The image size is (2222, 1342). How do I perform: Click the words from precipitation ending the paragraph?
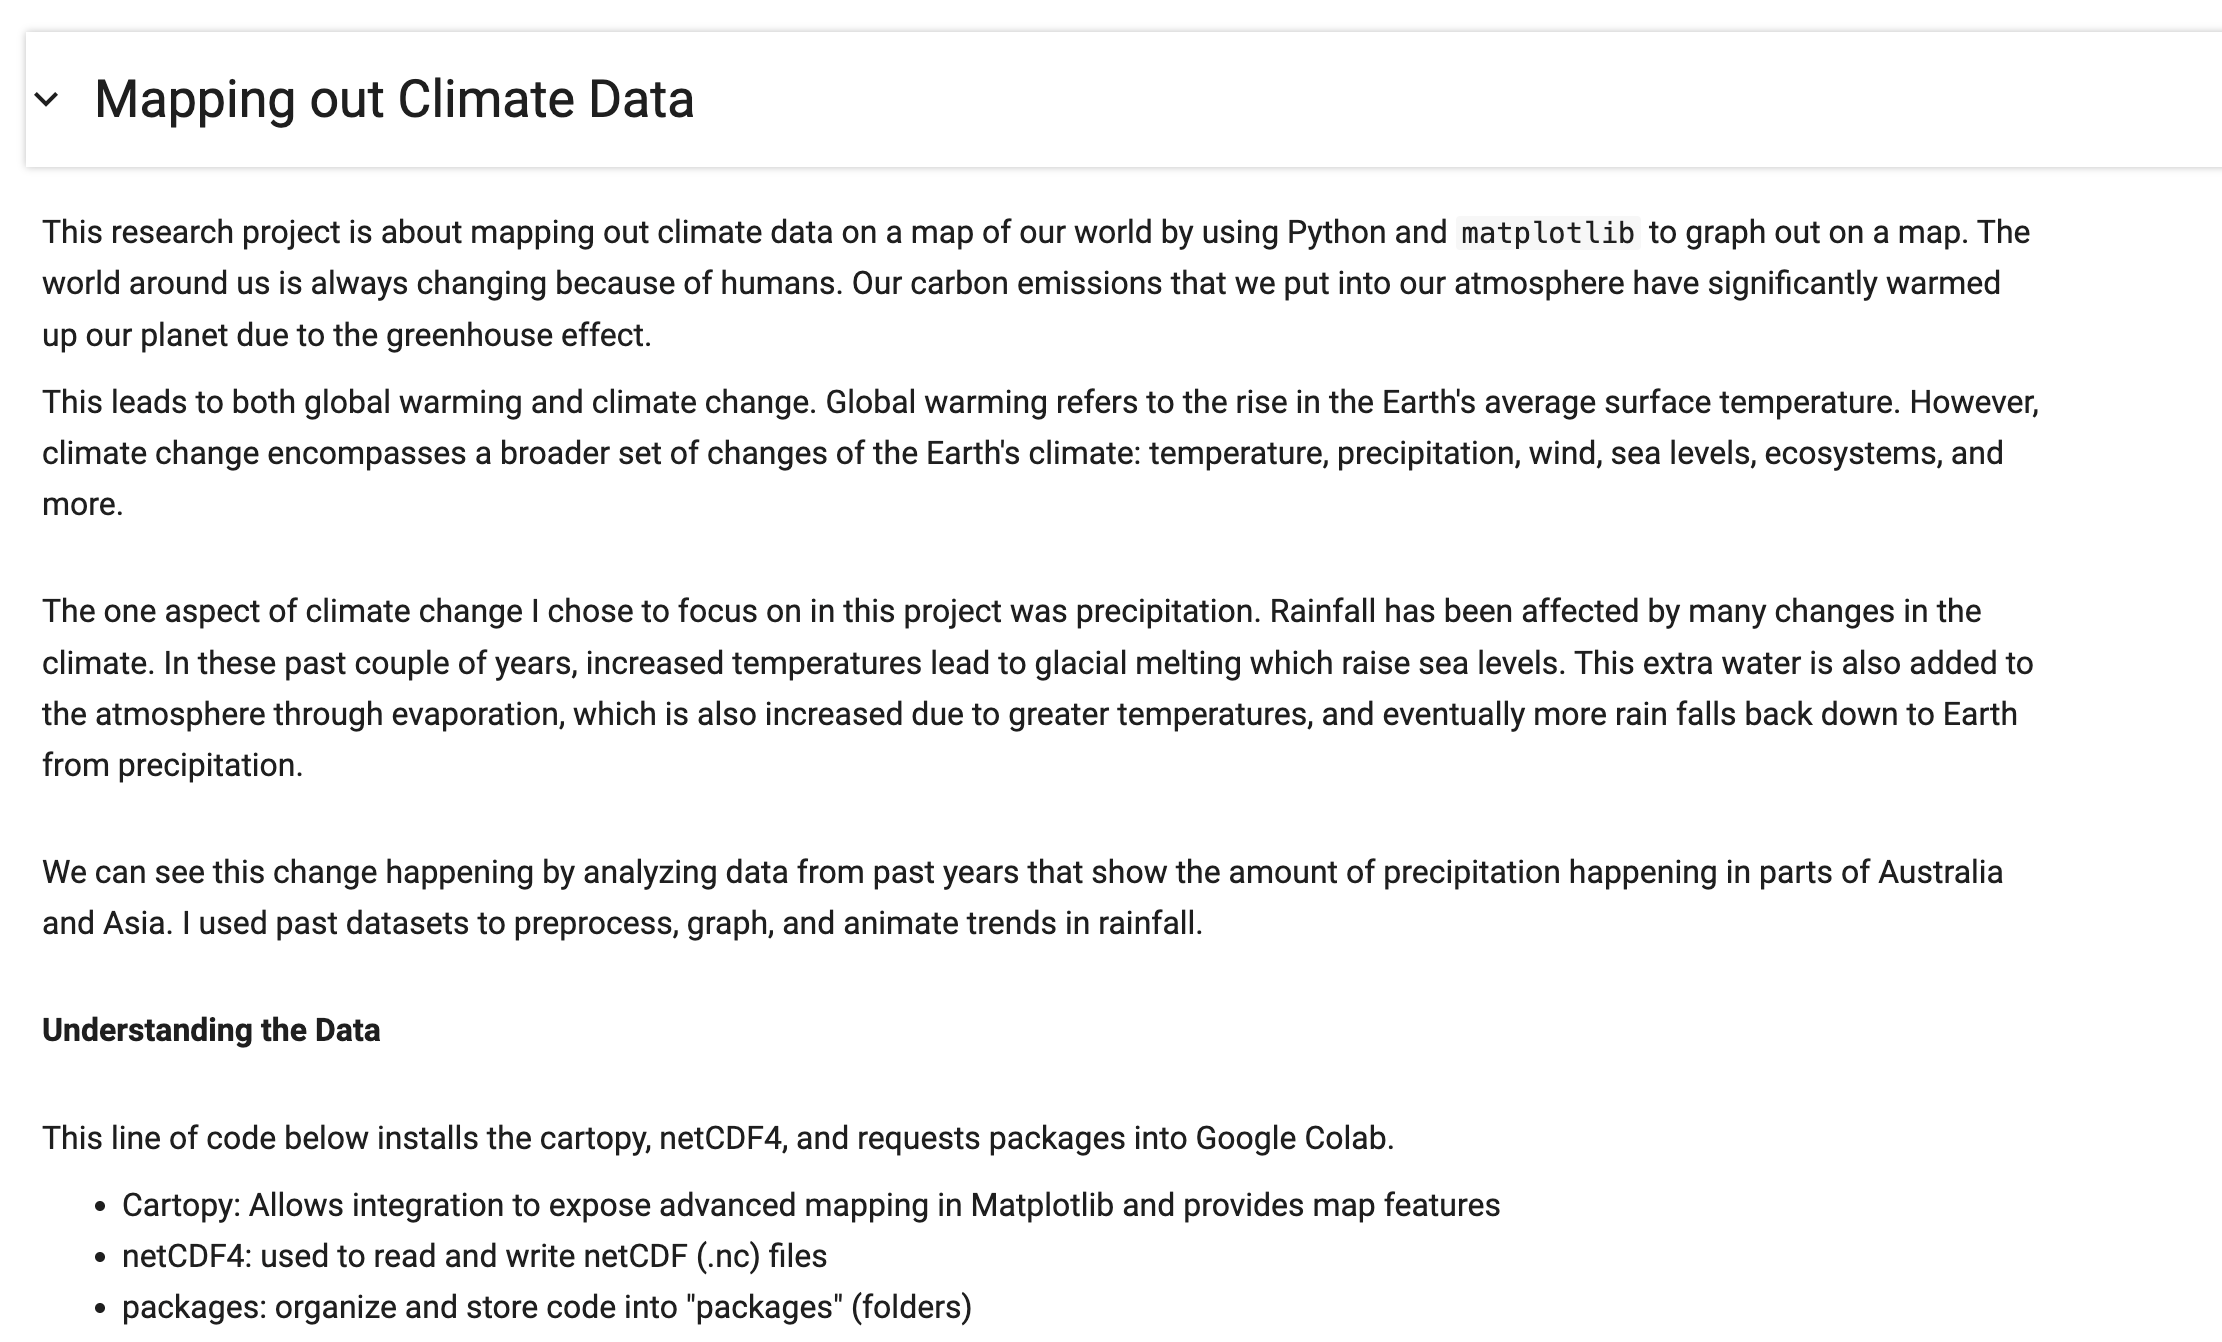(x=172, y=765)
